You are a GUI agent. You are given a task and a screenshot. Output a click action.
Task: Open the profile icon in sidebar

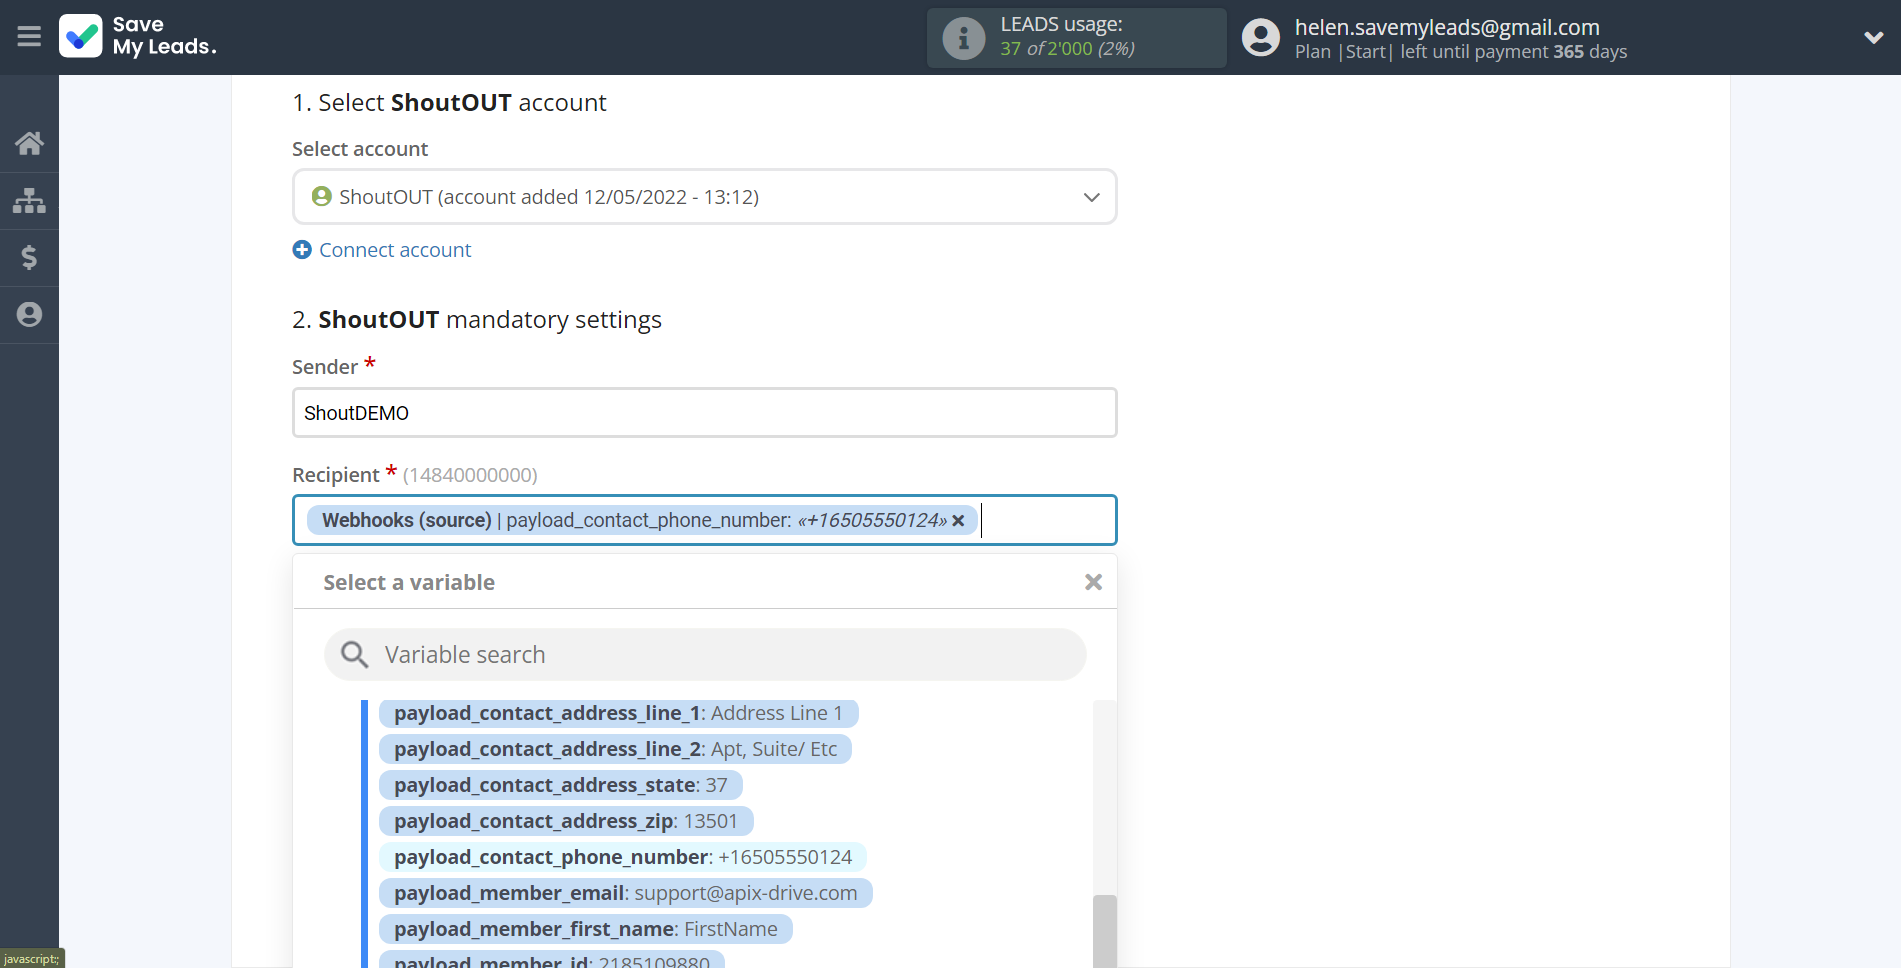coord(29,315)
